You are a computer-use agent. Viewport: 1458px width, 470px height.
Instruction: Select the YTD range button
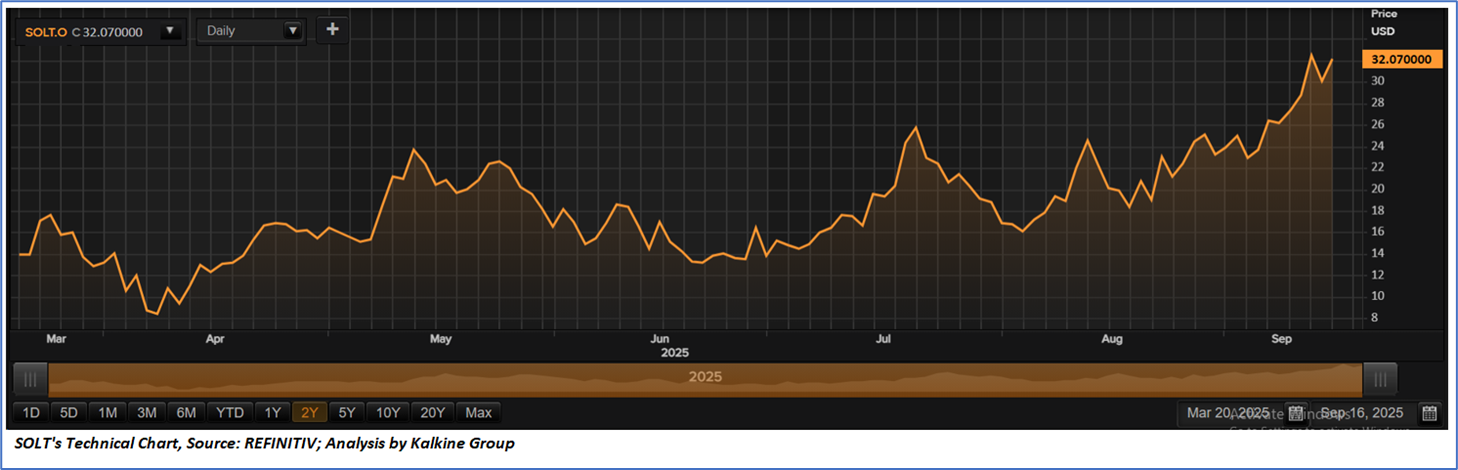pos(230,412)
